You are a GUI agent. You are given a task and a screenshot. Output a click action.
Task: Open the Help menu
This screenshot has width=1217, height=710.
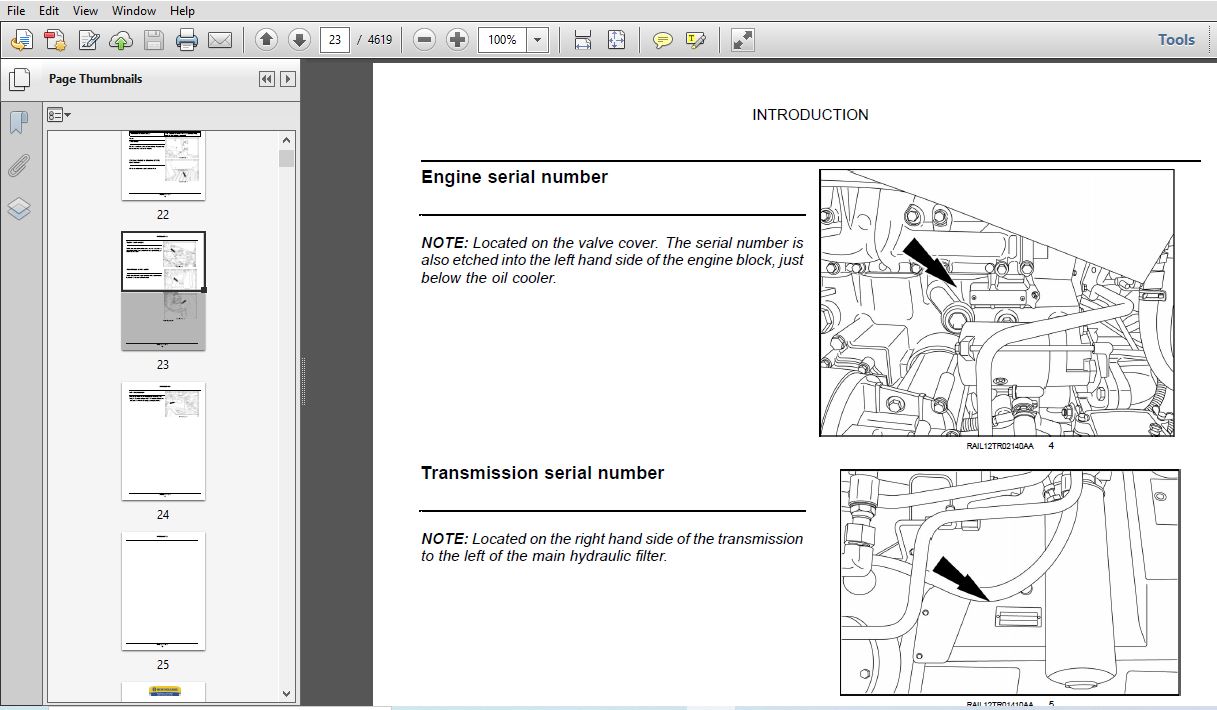click(182, 10)
